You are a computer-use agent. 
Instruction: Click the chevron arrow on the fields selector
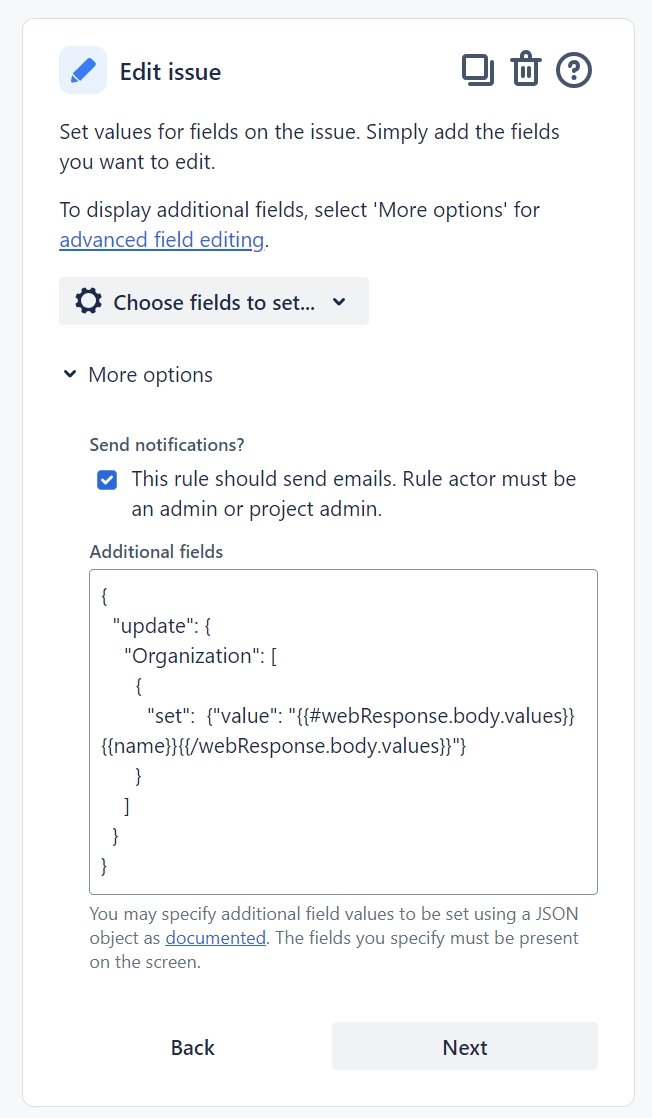[339, 301]
